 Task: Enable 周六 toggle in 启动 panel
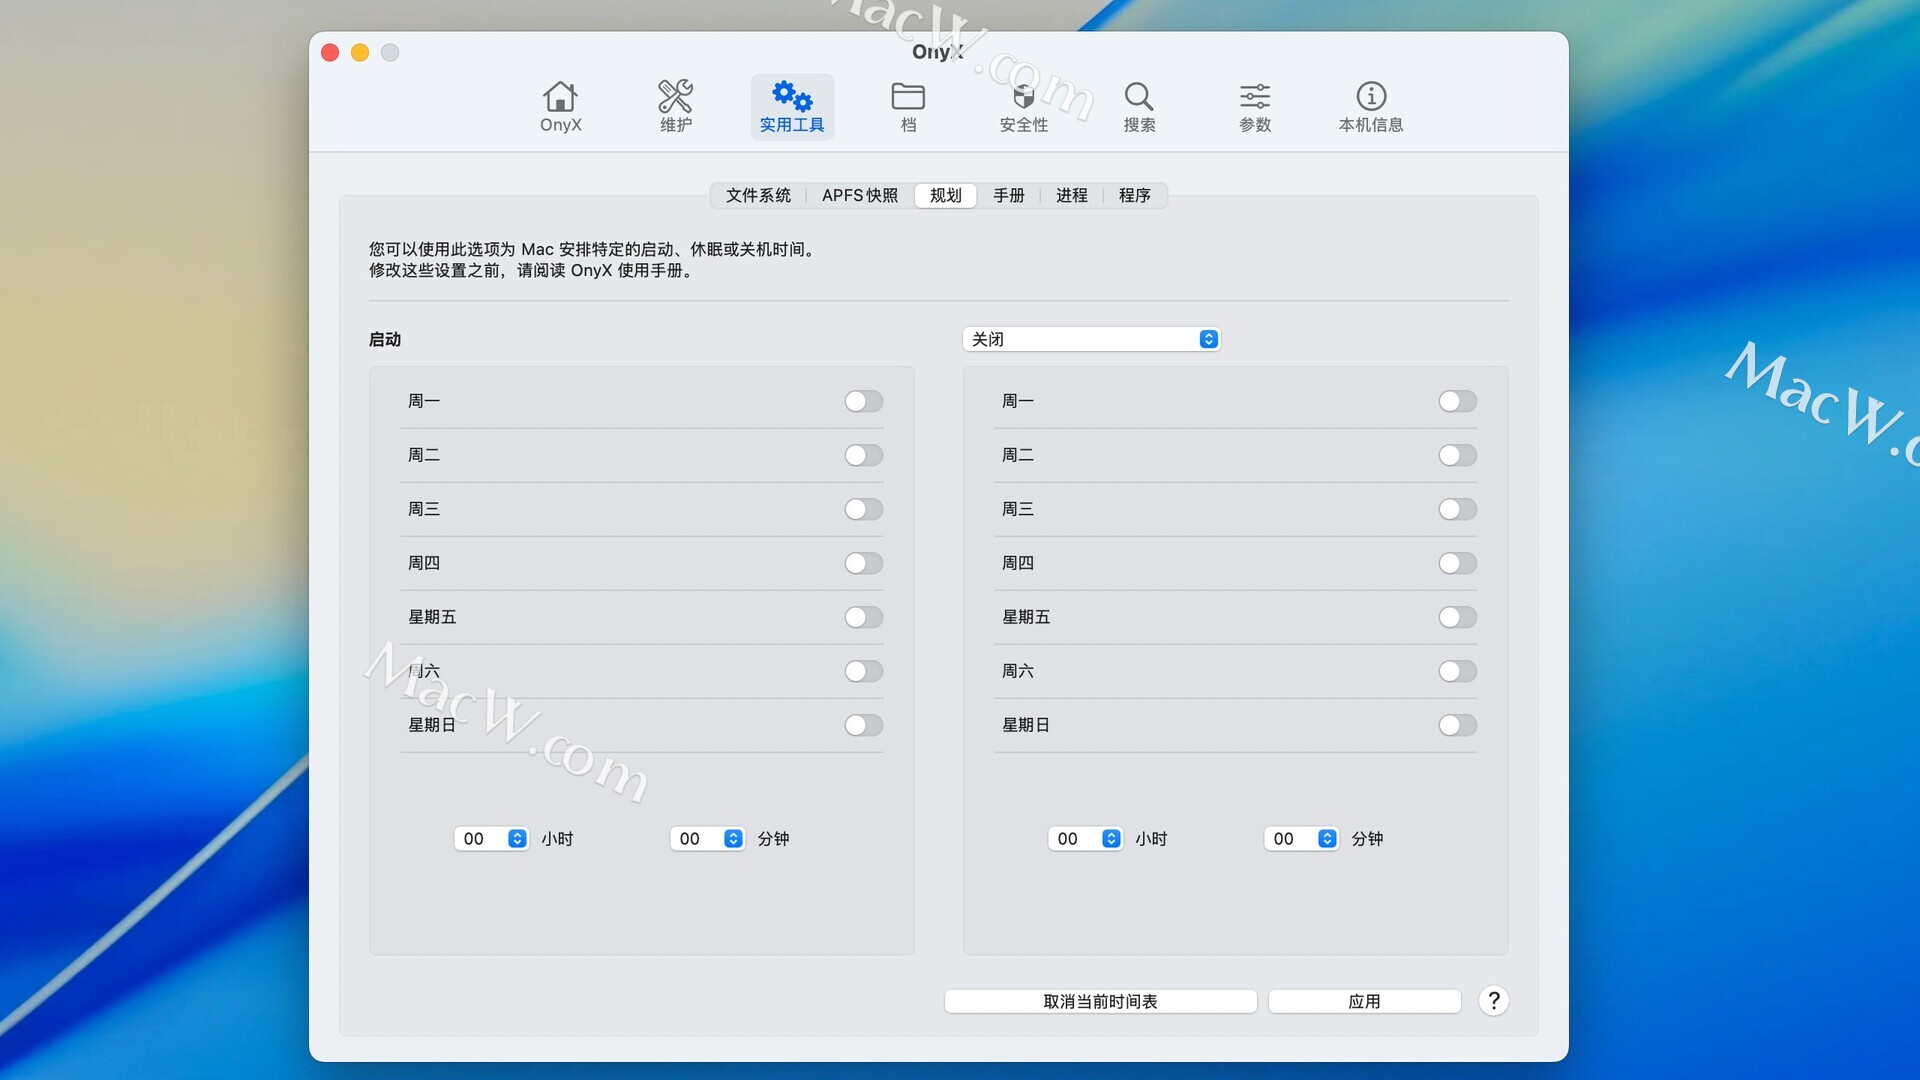point(864,671)
